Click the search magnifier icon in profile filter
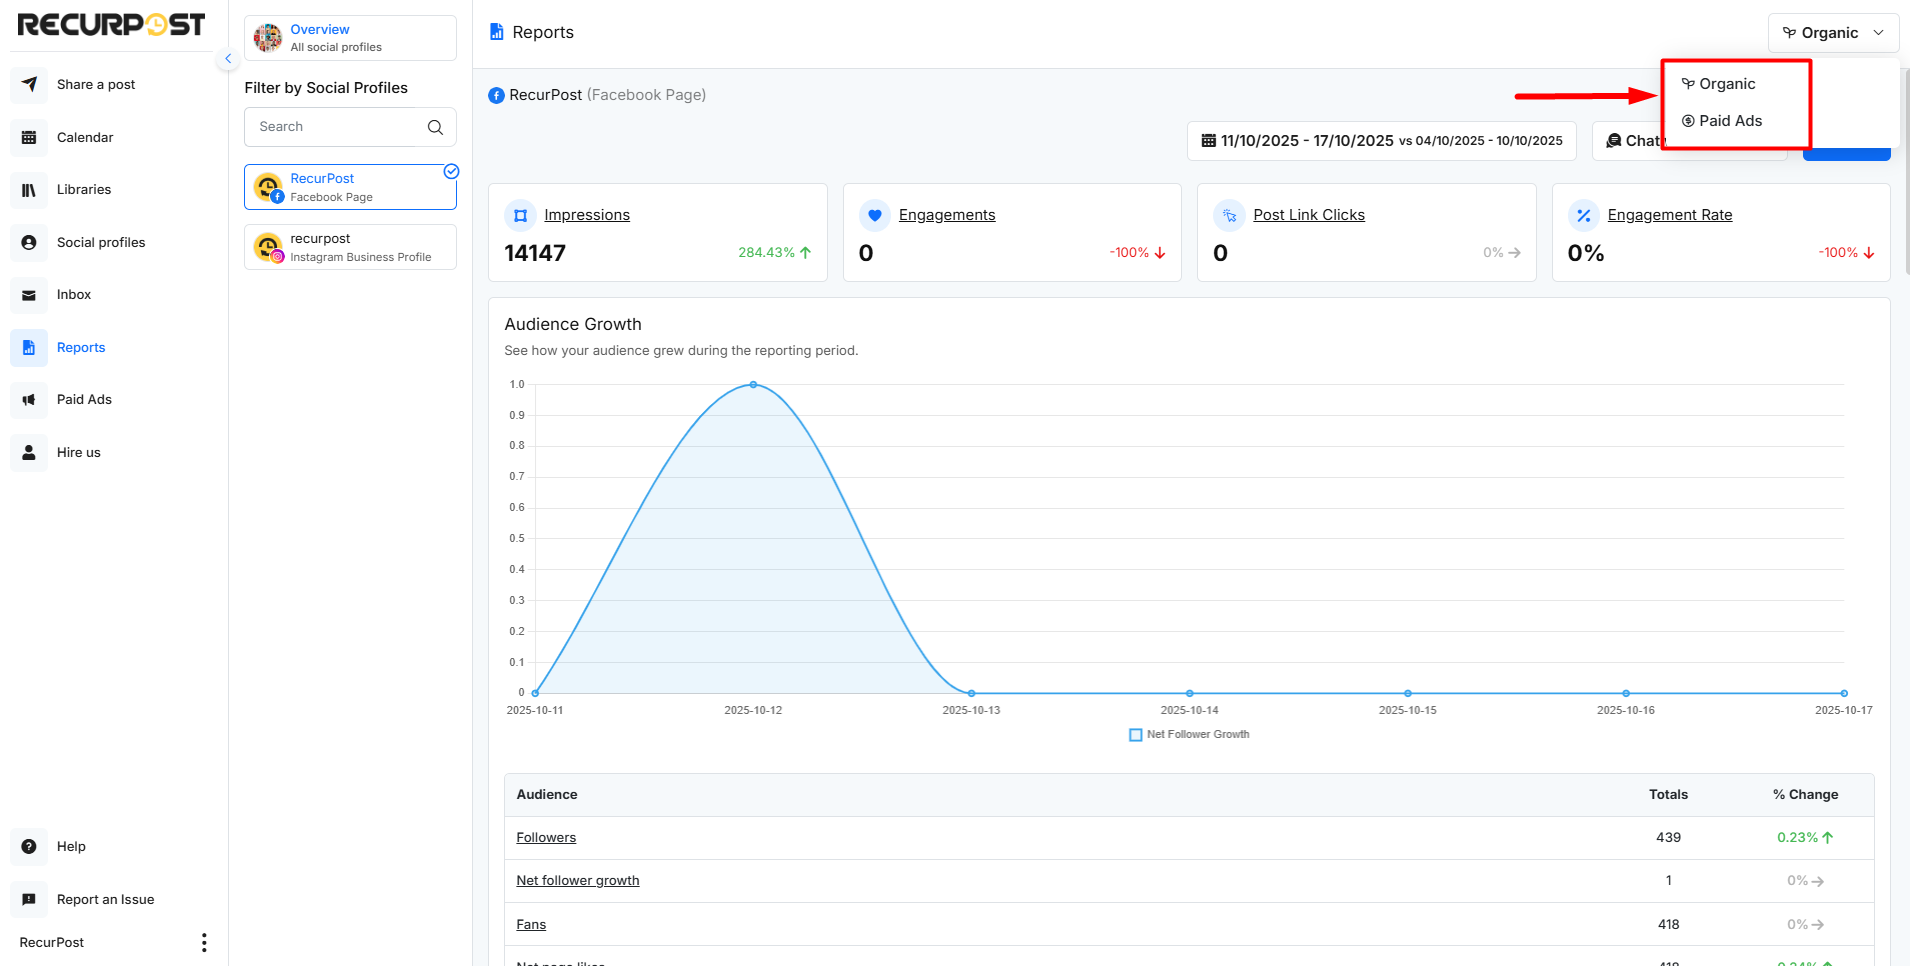 coord(435,127)
